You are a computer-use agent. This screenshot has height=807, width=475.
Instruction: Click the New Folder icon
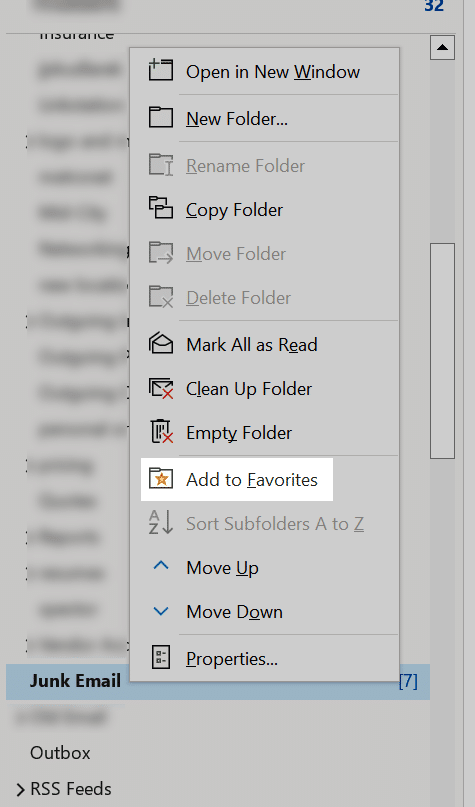pos(161,117)
